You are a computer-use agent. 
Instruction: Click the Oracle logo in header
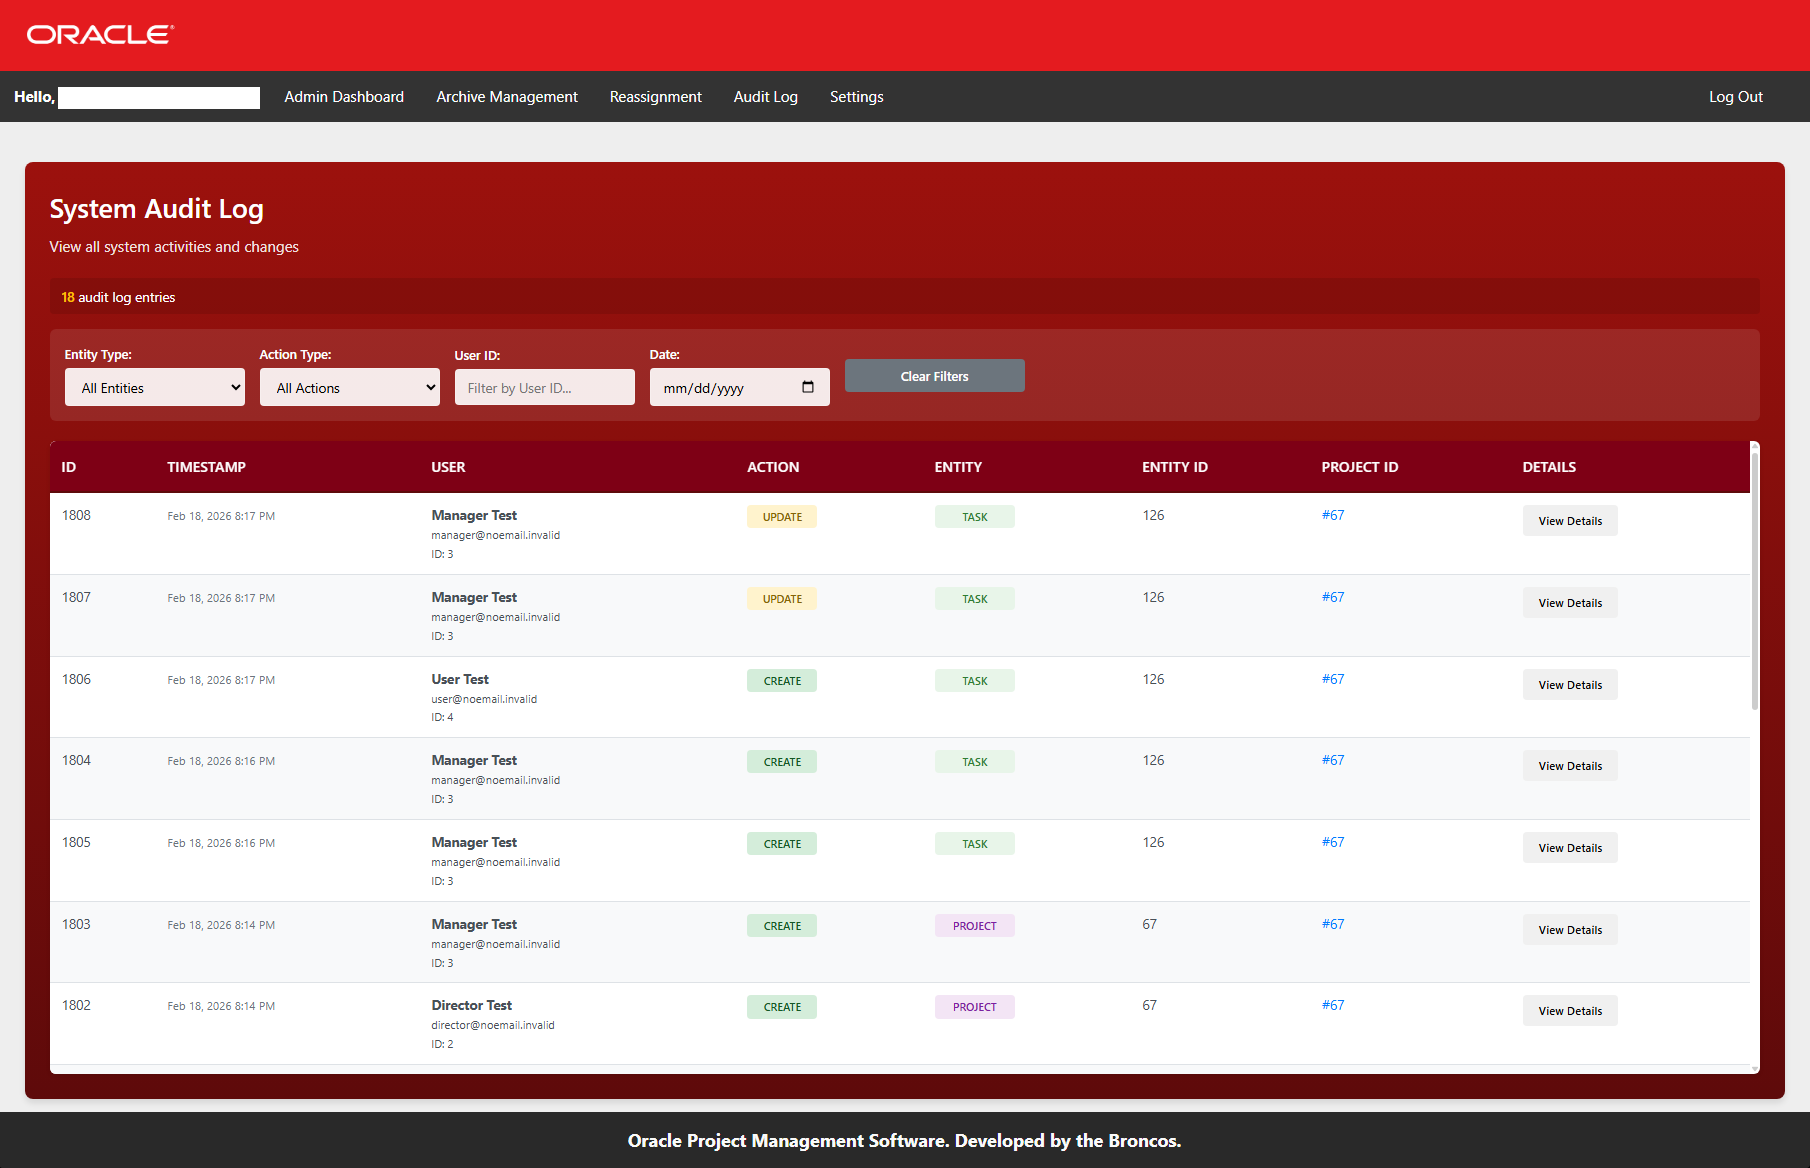click(x=100, y=35)
